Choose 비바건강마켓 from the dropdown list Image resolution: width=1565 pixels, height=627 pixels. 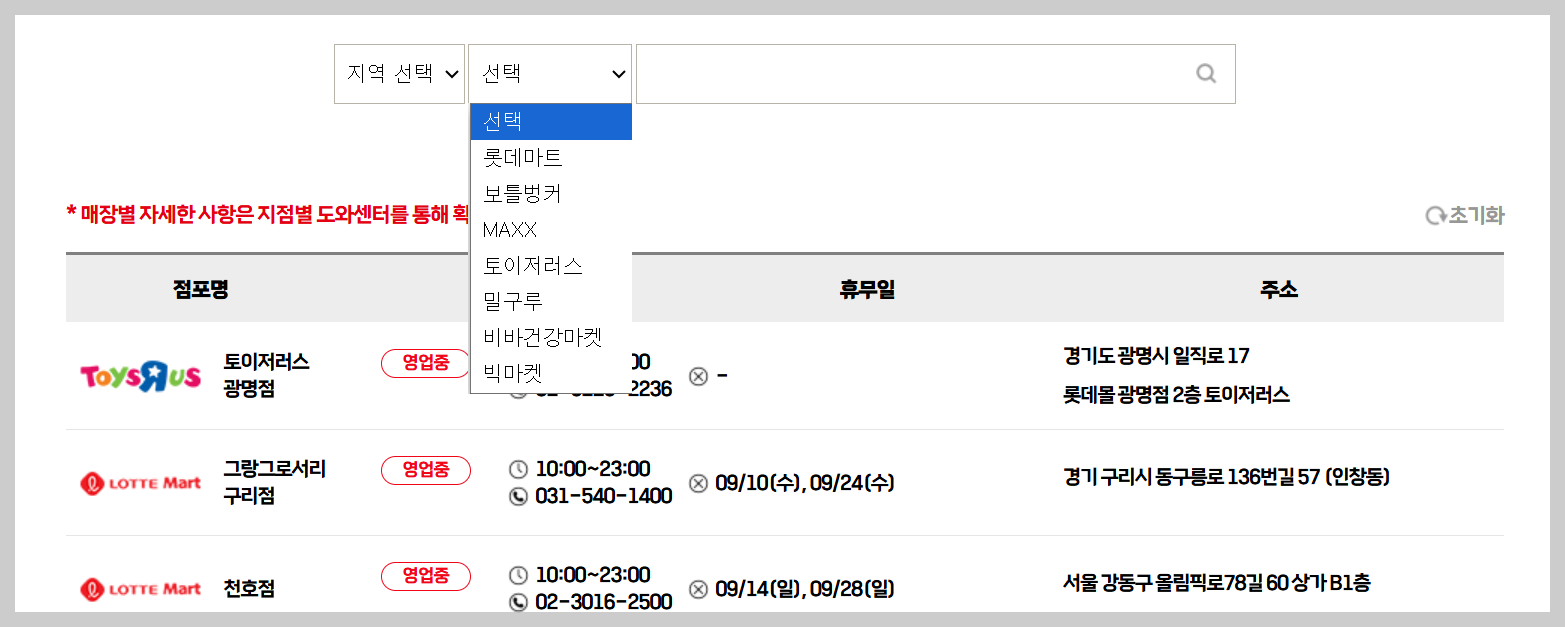click(551, 337)
